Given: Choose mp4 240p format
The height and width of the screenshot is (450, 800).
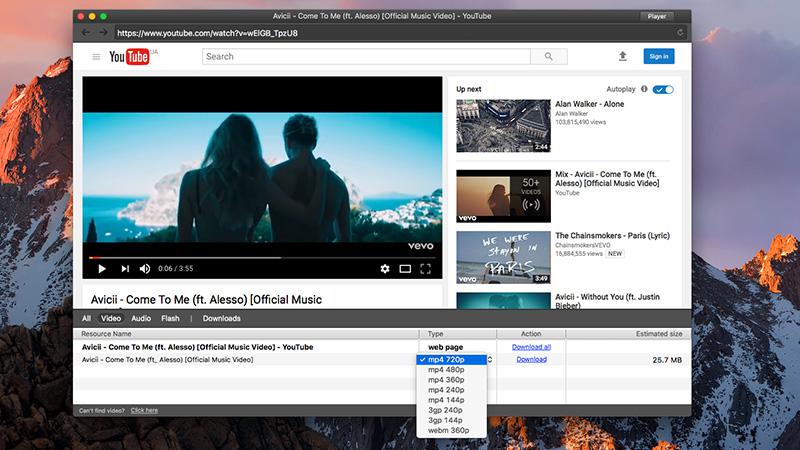Looking at the screenshot, I should (452, 390).
